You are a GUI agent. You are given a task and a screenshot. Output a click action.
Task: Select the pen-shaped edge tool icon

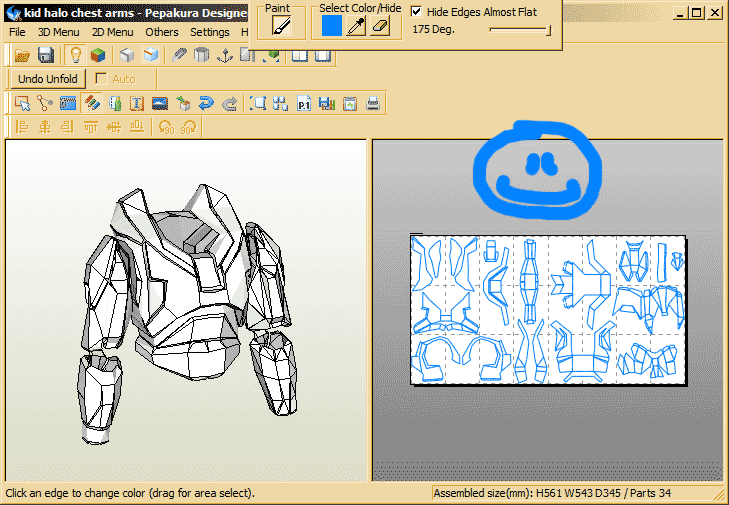click(x=179, y=55)
